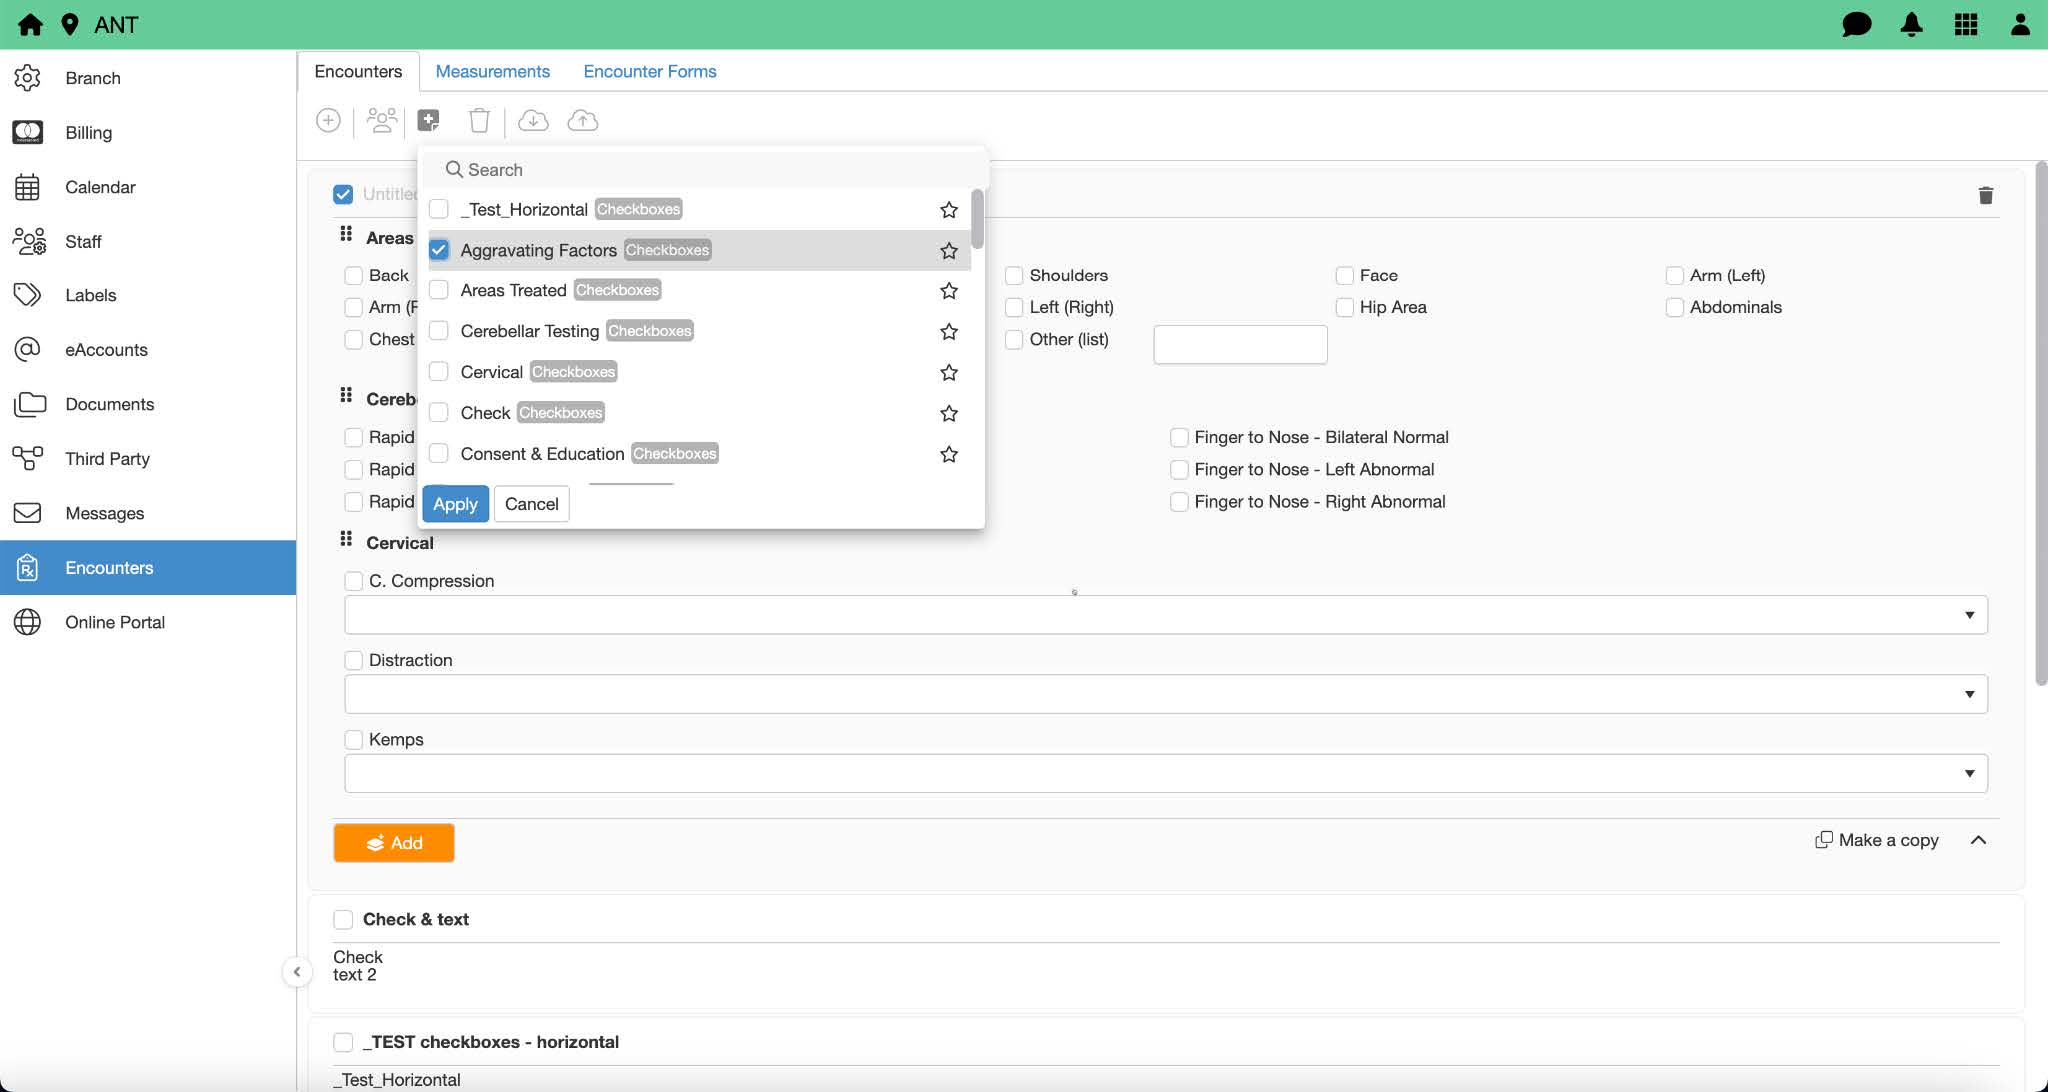
Task: Delete the form section with the black trash icon
Action: pos(1985,196)
